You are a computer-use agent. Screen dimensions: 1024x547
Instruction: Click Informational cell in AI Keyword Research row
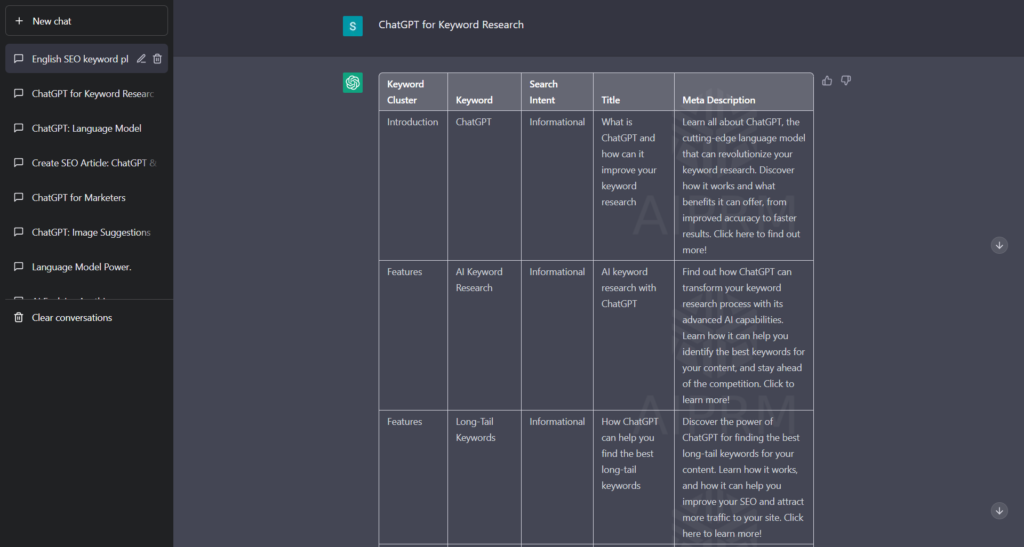(557, 336)
